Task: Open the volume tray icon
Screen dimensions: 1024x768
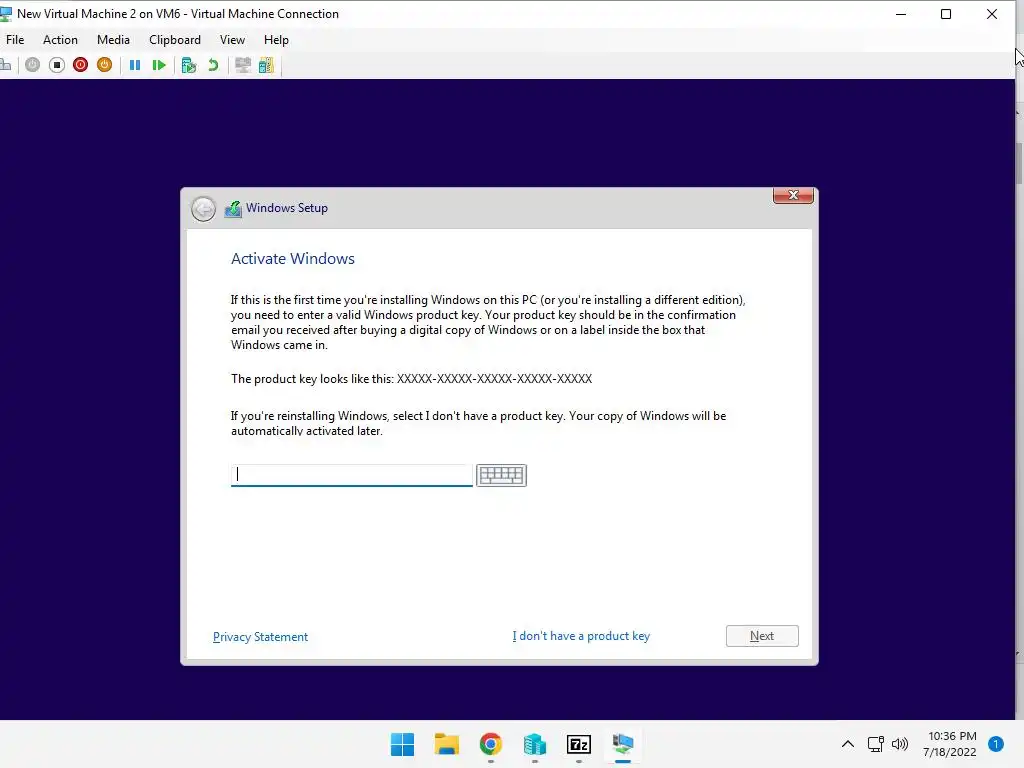Action: (900, 744)
